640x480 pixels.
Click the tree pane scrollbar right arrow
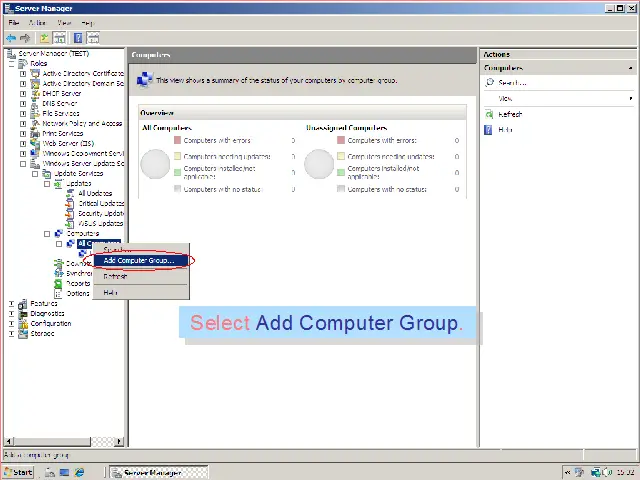pyautogui.click(x=119, y=441)
